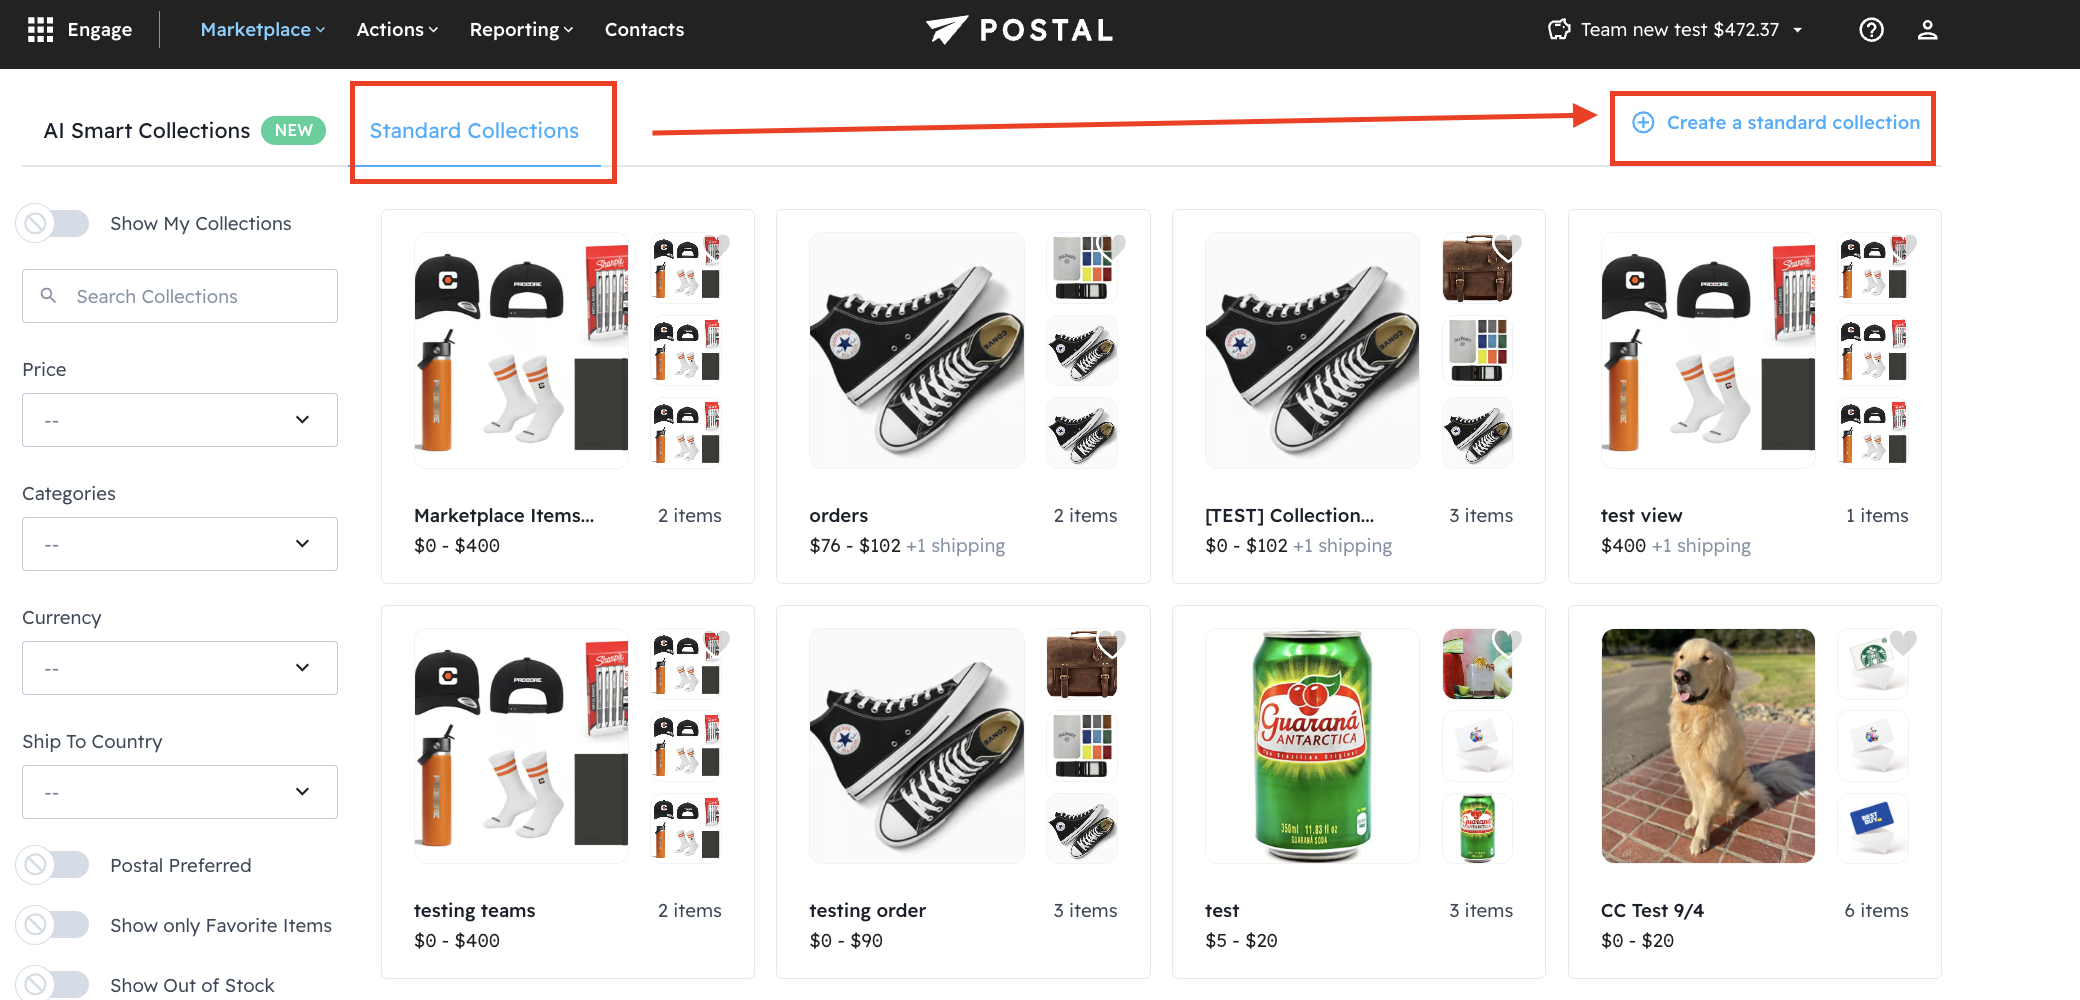Viewport: 2080px width, 1000px height.
Task: Toggle Show My Collections switch
Action: point(54,223)
